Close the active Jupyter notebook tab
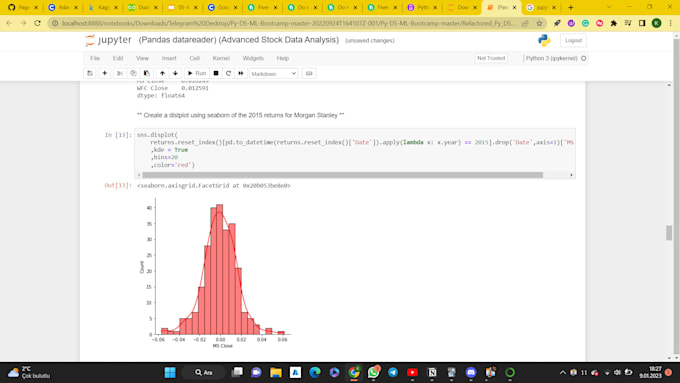The image size is (680, 383). point(514,7)
